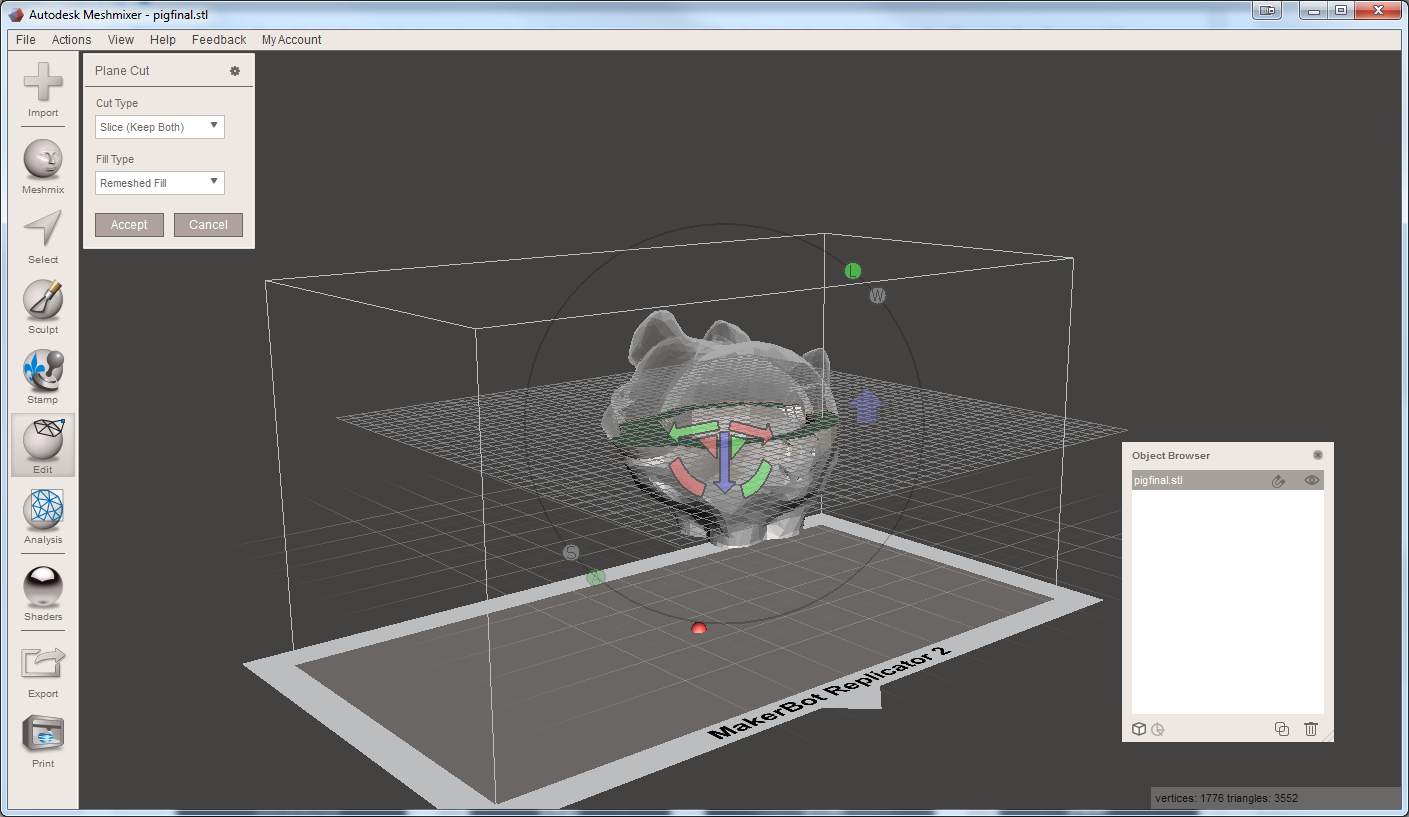Image resolution: width=1409 pixels, height=817 pixels.
Task: Open the Feedback menu
Action: (x=219, y=40)
